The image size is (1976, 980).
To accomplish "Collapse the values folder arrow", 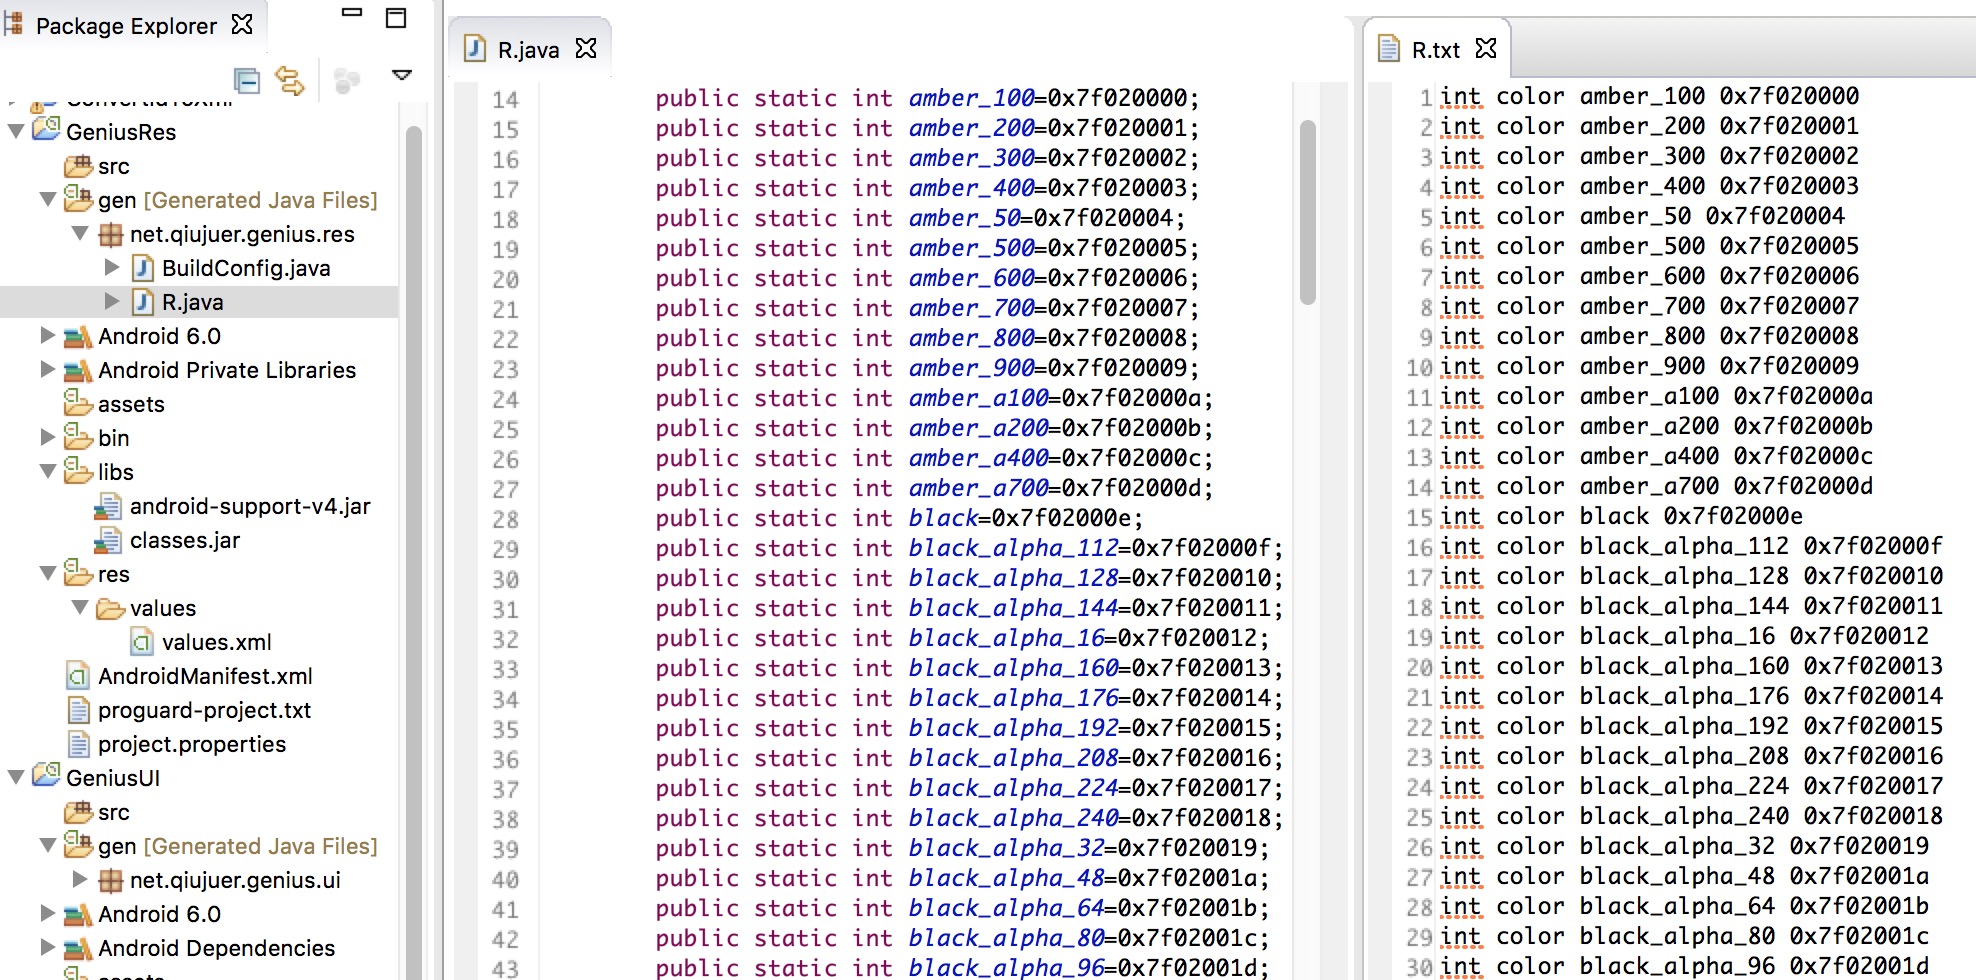I will [x=81, y=608].
